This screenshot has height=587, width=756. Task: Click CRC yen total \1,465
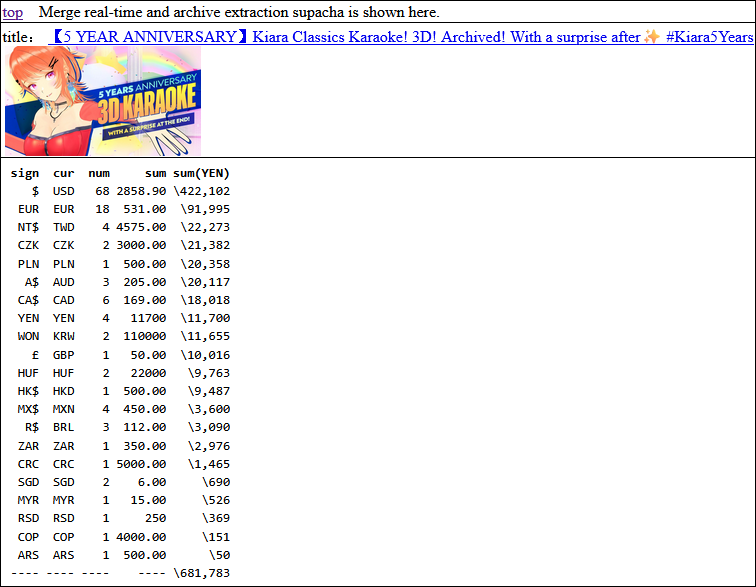coord(209,464)
